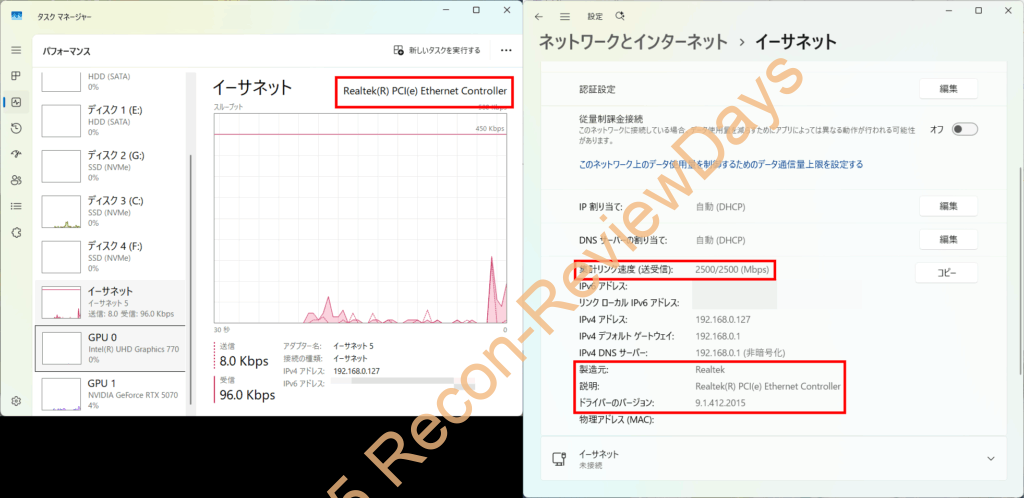Click the Ethernet throughput graph
Image resolution: width=1024 pixels, height=498 pixels.
[360, 217]
